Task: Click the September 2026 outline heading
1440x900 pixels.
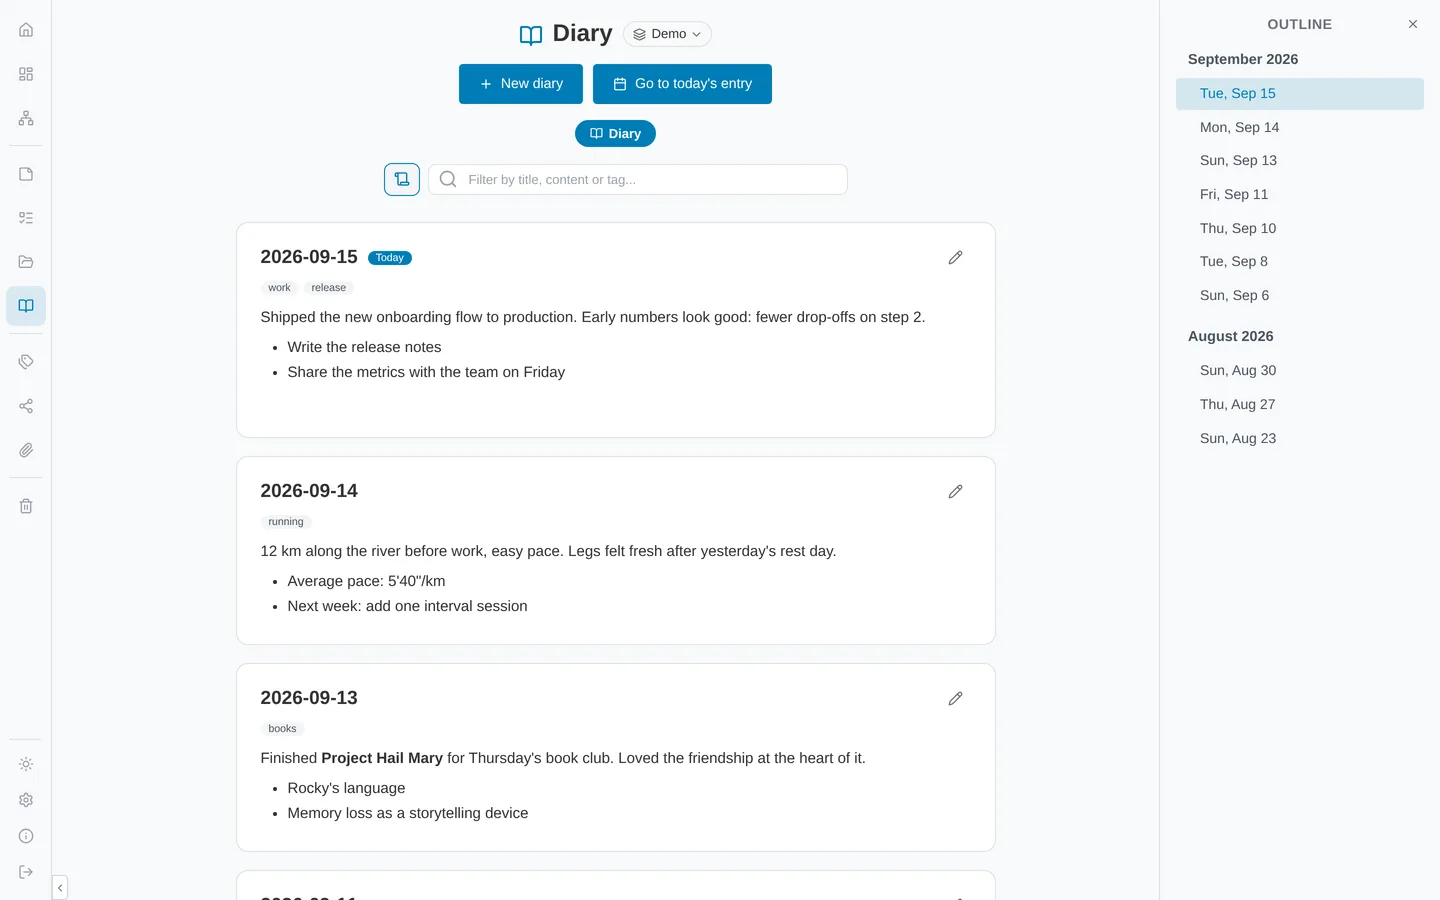Action: 1243,59
